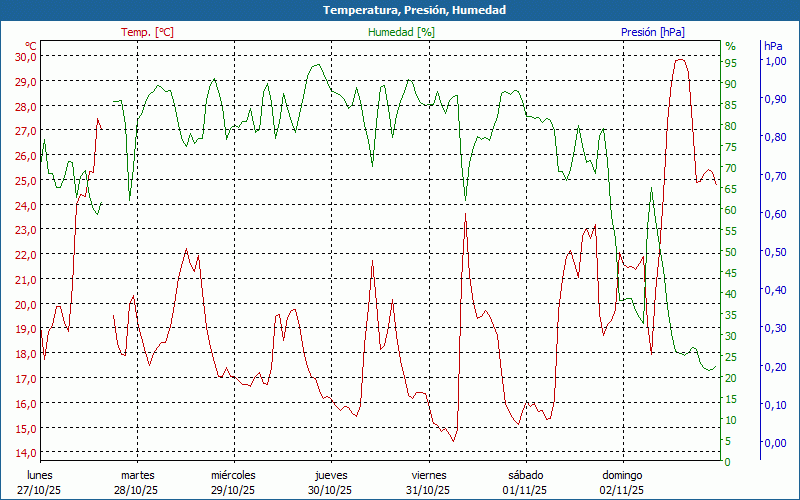Click the miércoles 29/10/25 date label

233,482
